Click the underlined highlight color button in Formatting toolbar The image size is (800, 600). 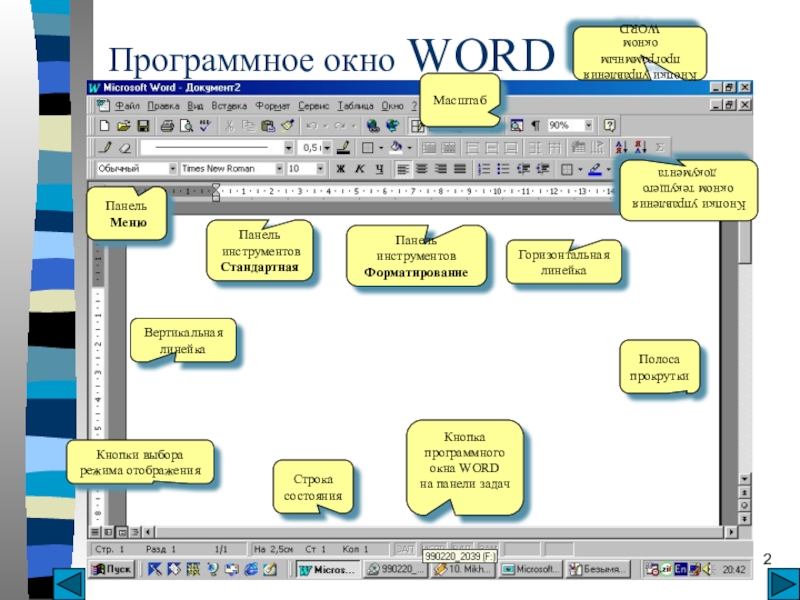click(x=595, y=169)
